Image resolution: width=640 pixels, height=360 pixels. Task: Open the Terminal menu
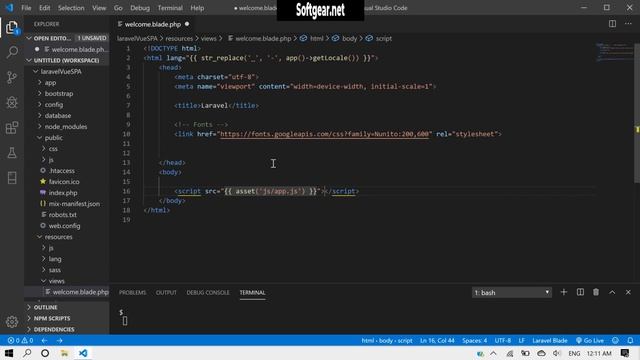pyautogui.click(x=170, y=8)
